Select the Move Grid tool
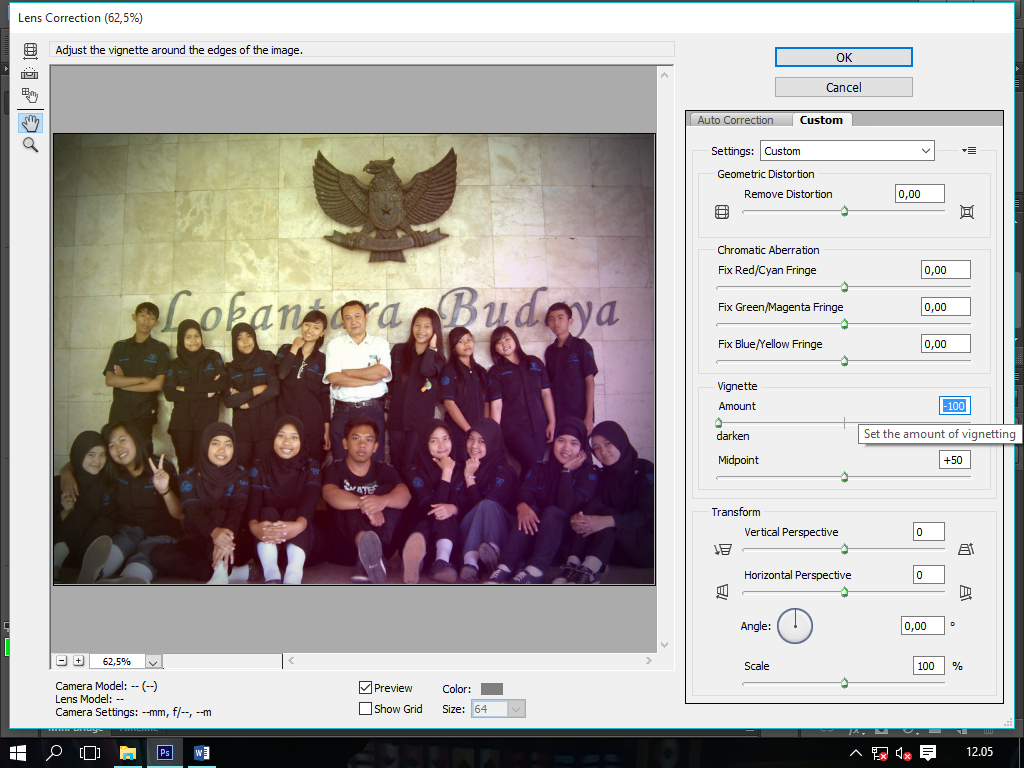This screenshot has height=768, width=1024. point(30,95)
